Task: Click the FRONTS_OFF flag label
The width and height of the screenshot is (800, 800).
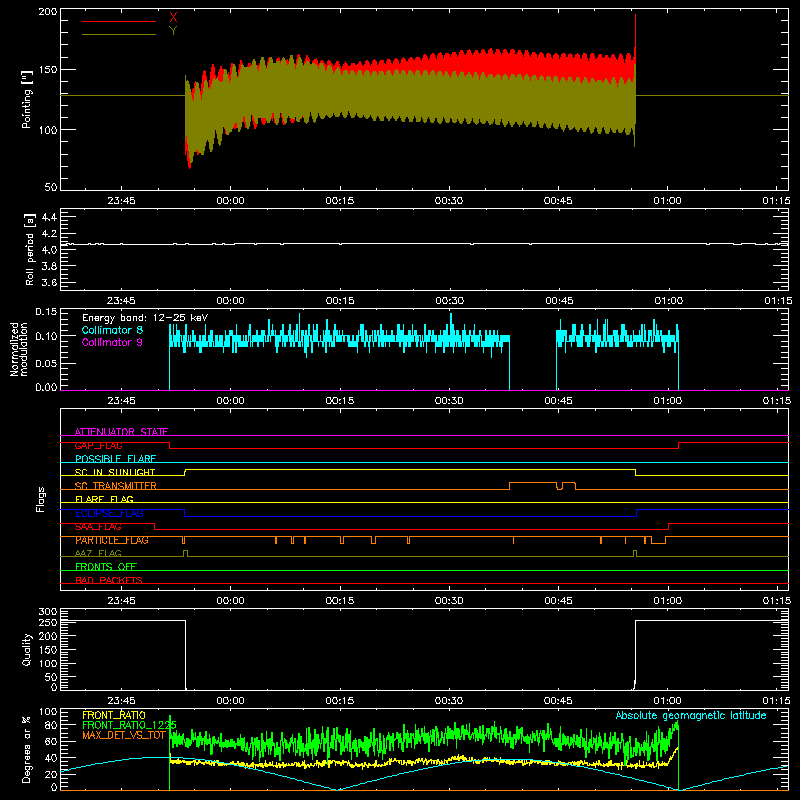Action: 106,567
